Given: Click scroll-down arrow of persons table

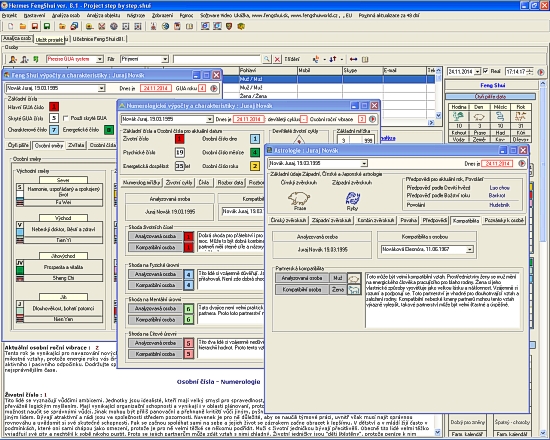Looking at the screenshot, I should (438, 115).
